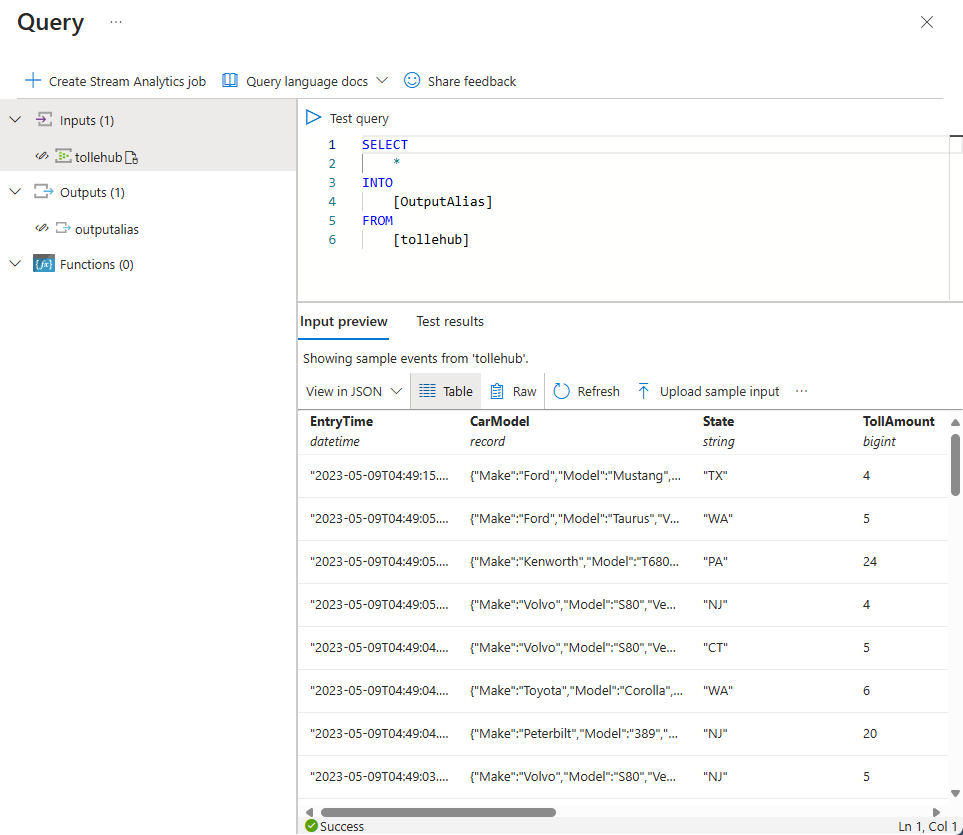Image resolution: width=963 pixels, height=835 pixels.
Task: Click the Functions braces icon
Action: (44, 263)
